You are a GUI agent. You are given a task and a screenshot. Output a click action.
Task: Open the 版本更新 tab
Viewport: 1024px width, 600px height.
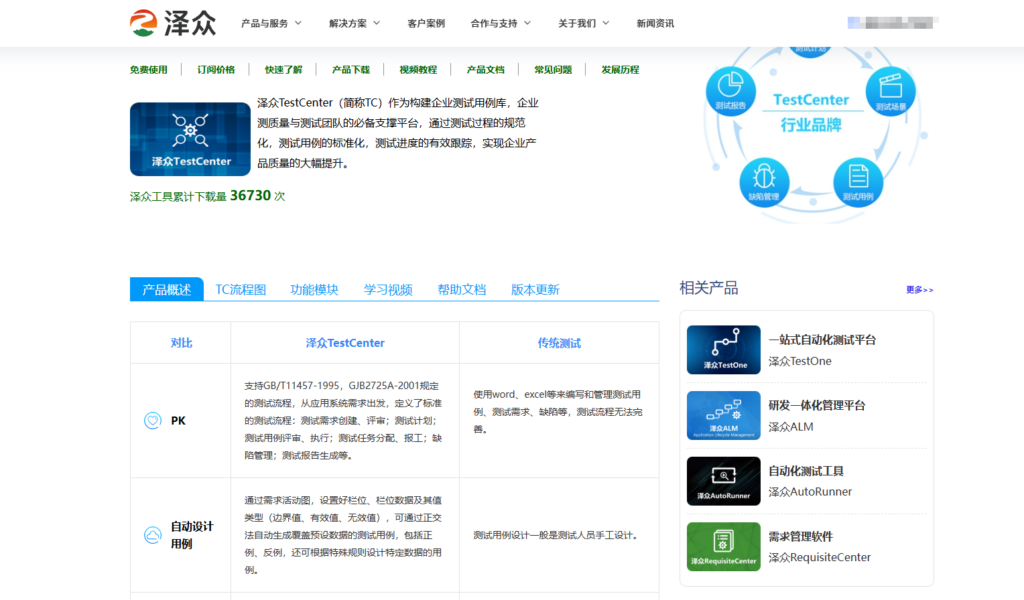tap(533, 289)
